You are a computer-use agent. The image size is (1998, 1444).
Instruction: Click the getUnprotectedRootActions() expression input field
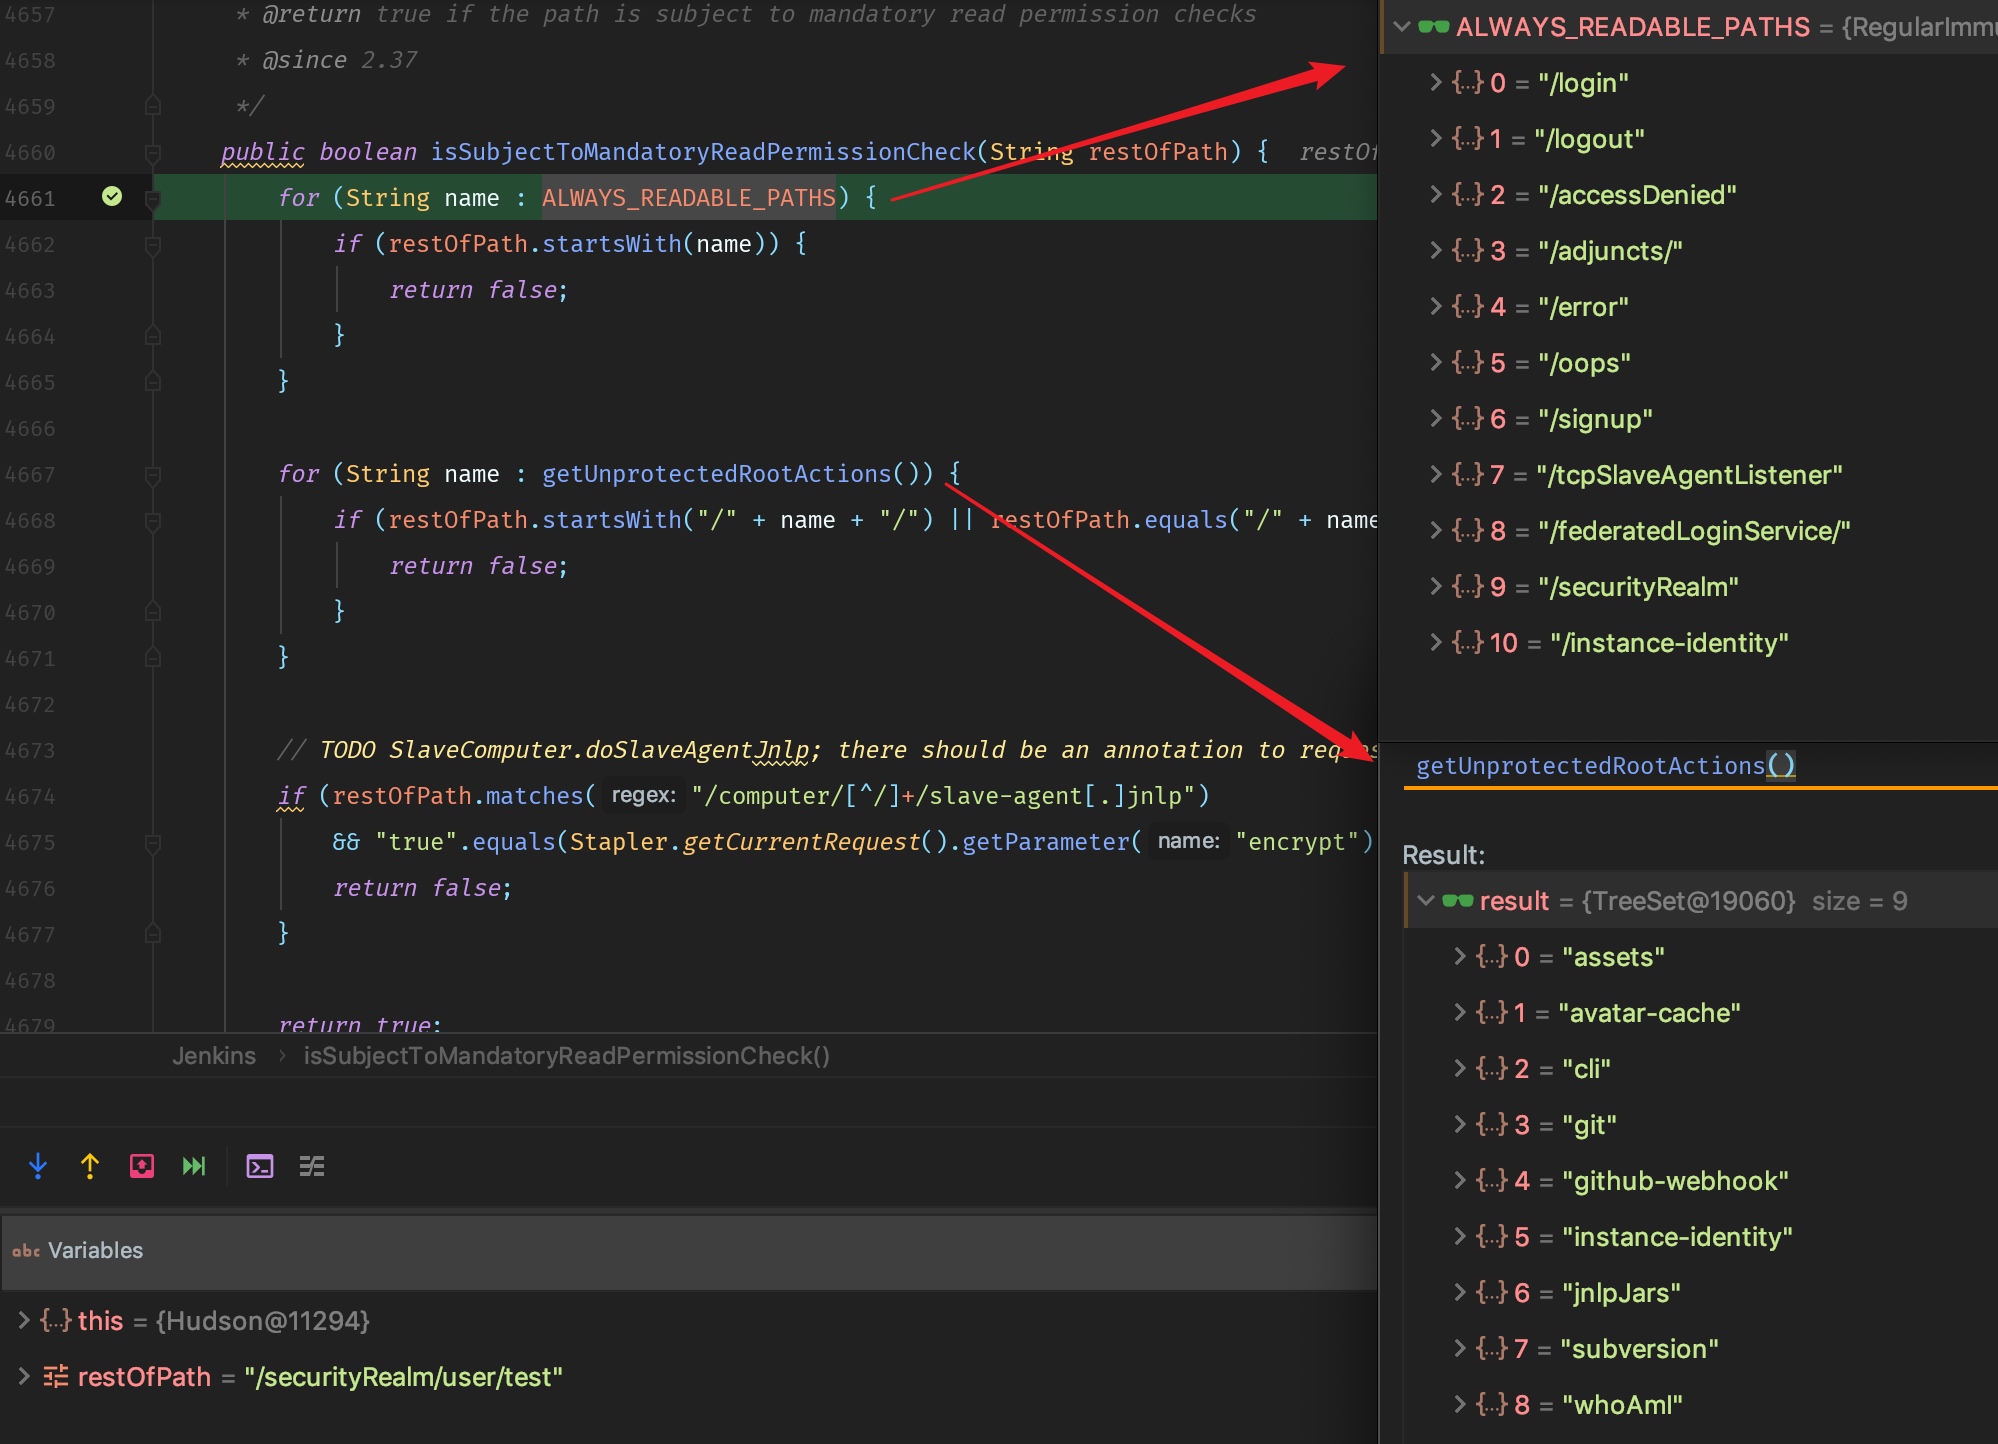point(1700,766)
